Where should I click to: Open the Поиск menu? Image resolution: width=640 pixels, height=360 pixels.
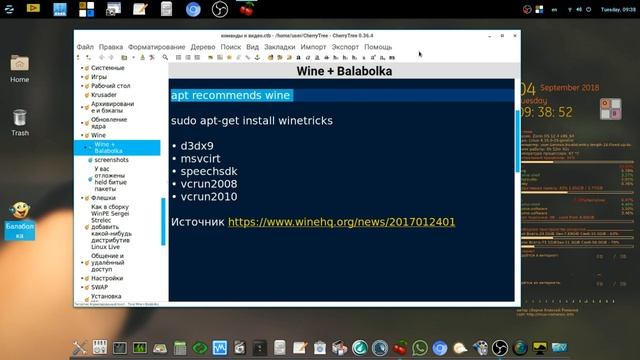coord(231,47)
